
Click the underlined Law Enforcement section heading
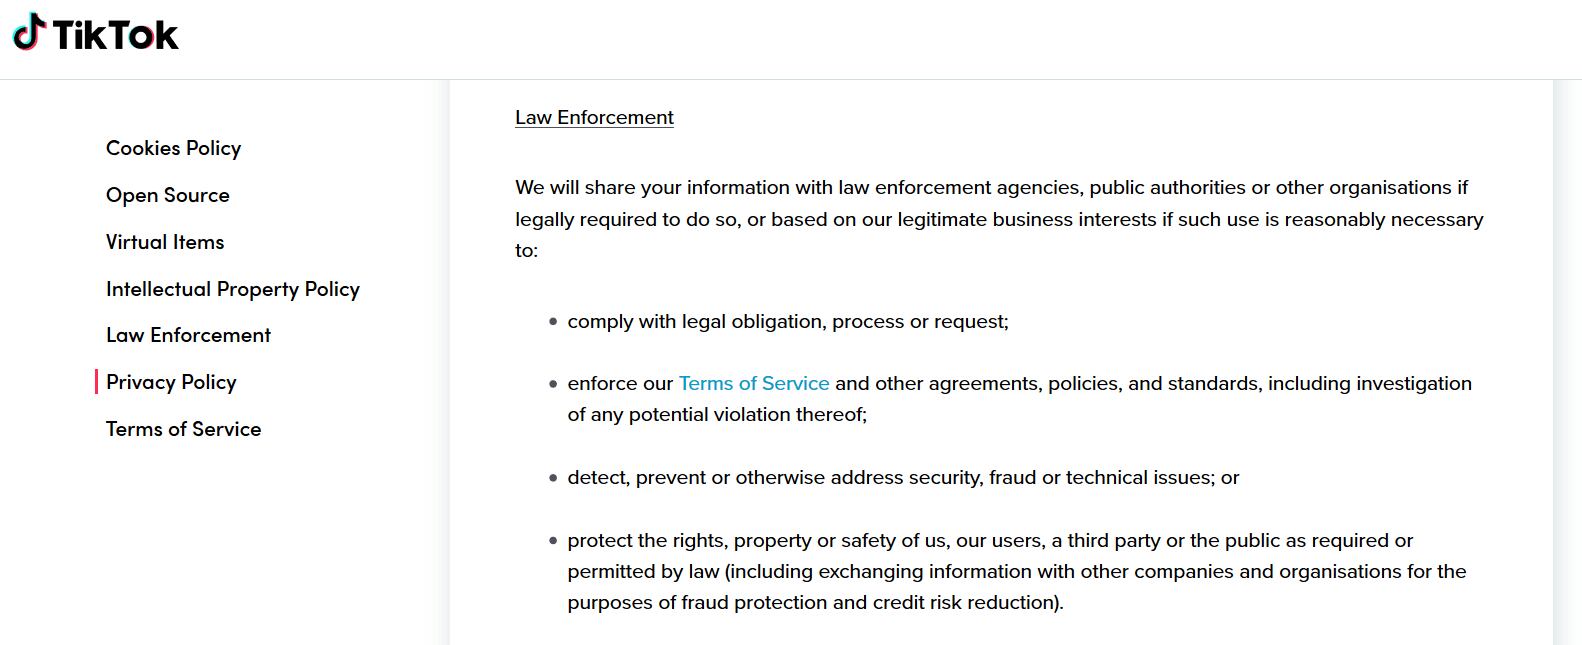(594, 117)
